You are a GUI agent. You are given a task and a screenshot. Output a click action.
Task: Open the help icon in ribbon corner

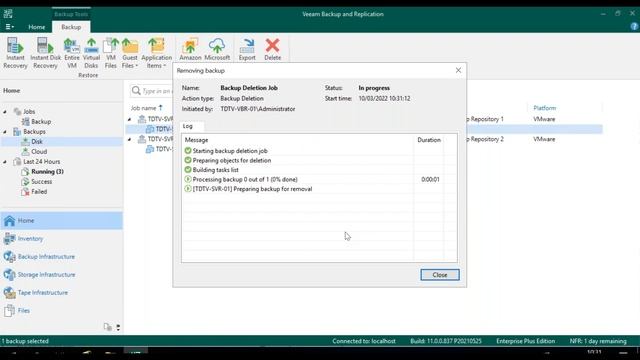634,27
